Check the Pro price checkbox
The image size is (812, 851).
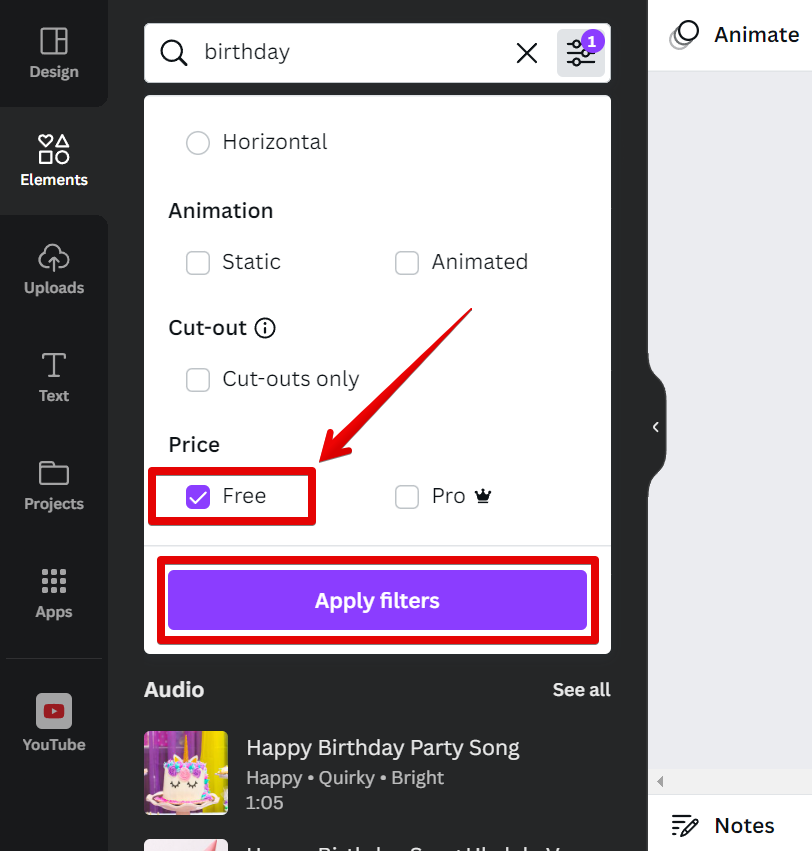point(407,497)
